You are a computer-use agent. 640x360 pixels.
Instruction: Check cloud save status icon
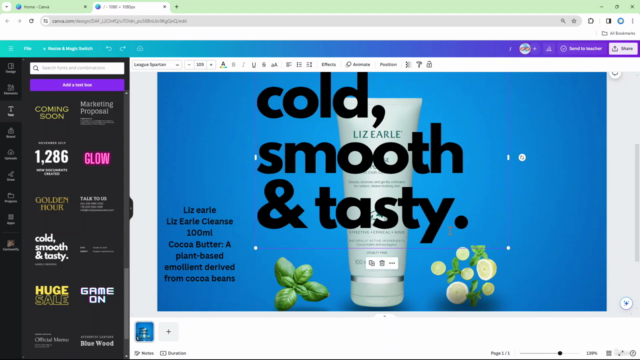(x=140, y=49)
